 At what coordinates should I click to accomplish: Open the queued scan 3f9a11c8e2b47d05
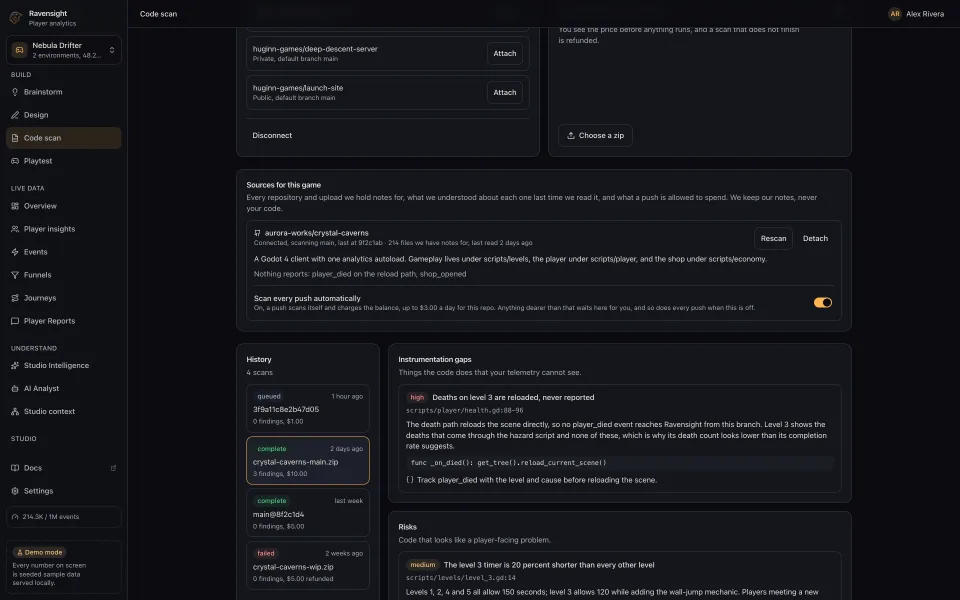307,409
